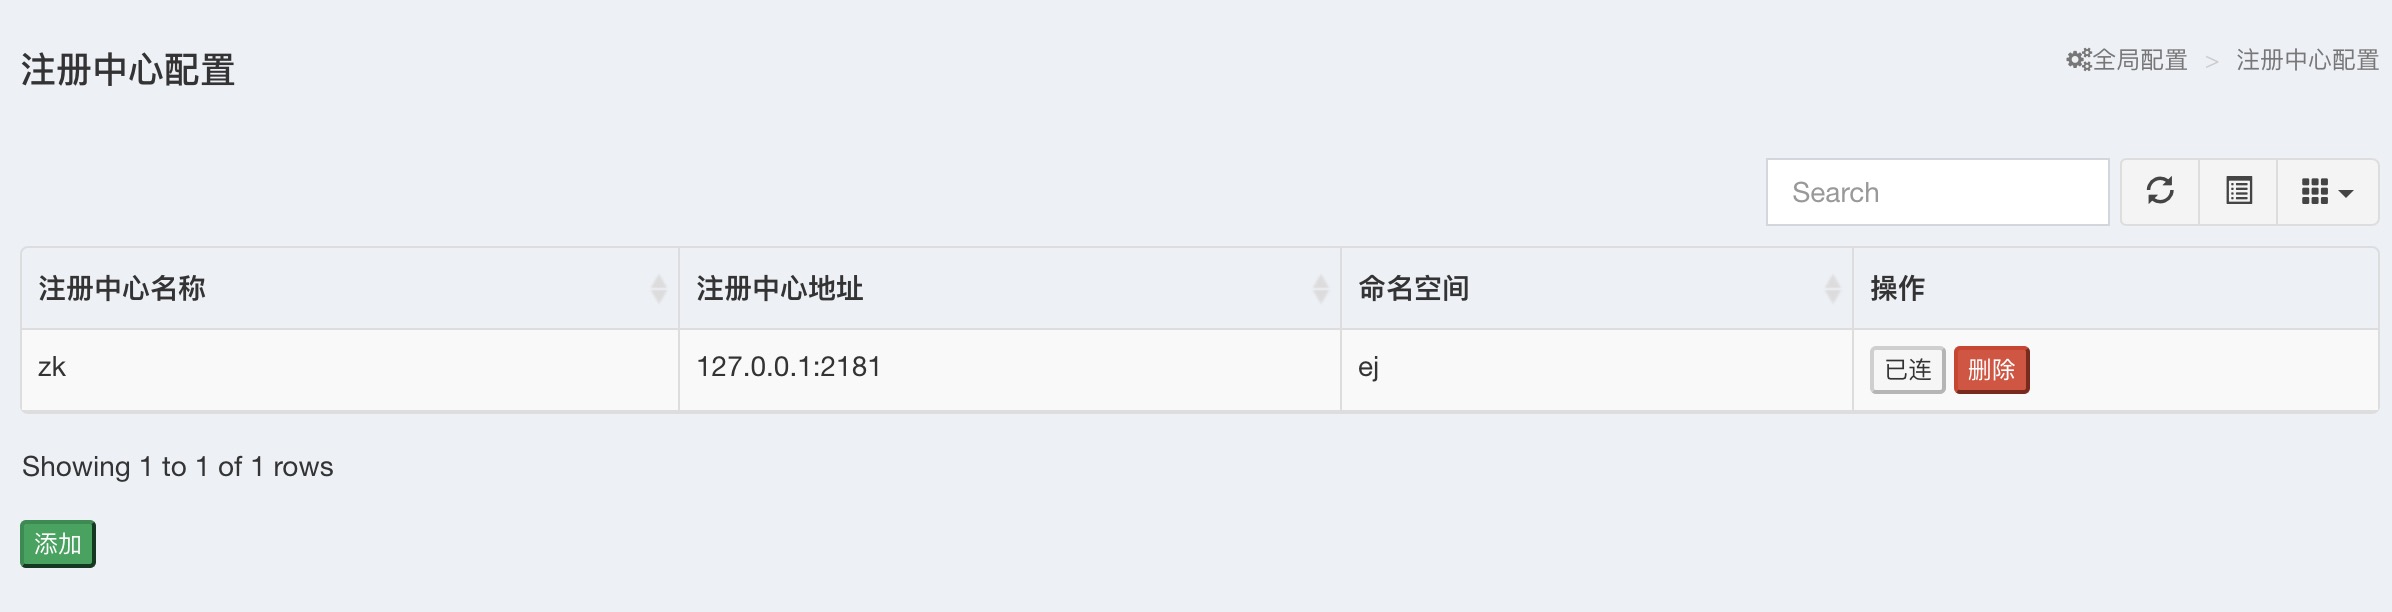Select the 注册中心配置 breadcrumb item

click(x=2307, y=60)
